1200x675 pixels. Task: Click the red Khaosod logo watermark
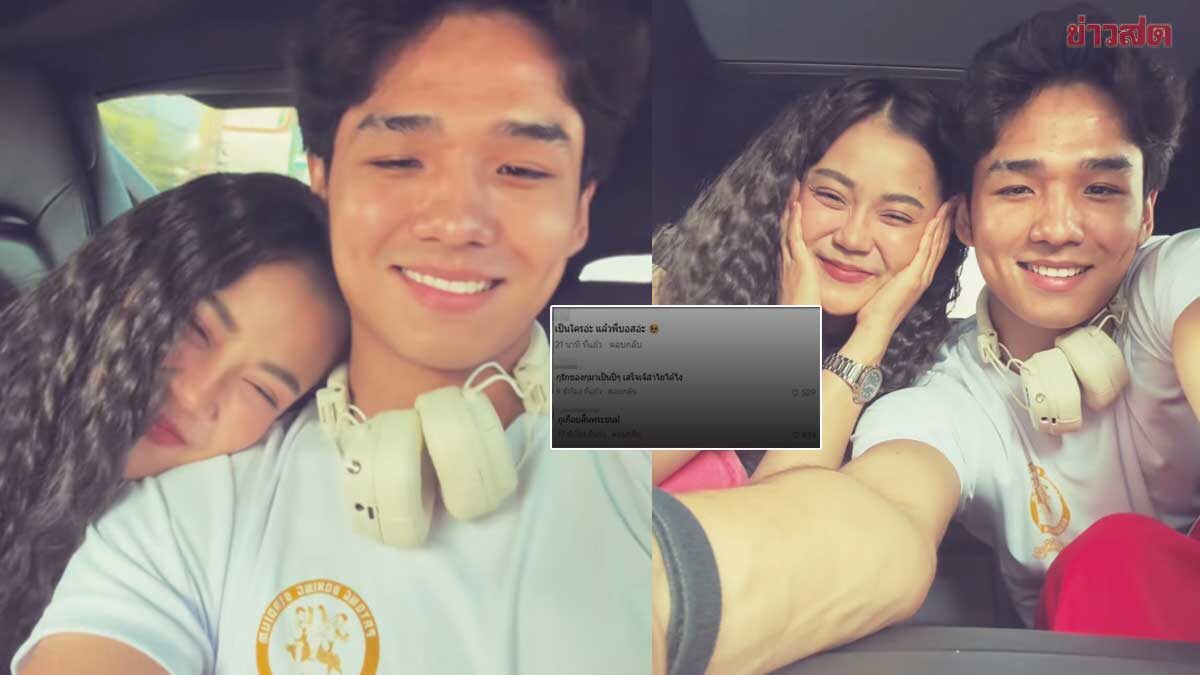pyautogui.click(x=1117, y=33)
